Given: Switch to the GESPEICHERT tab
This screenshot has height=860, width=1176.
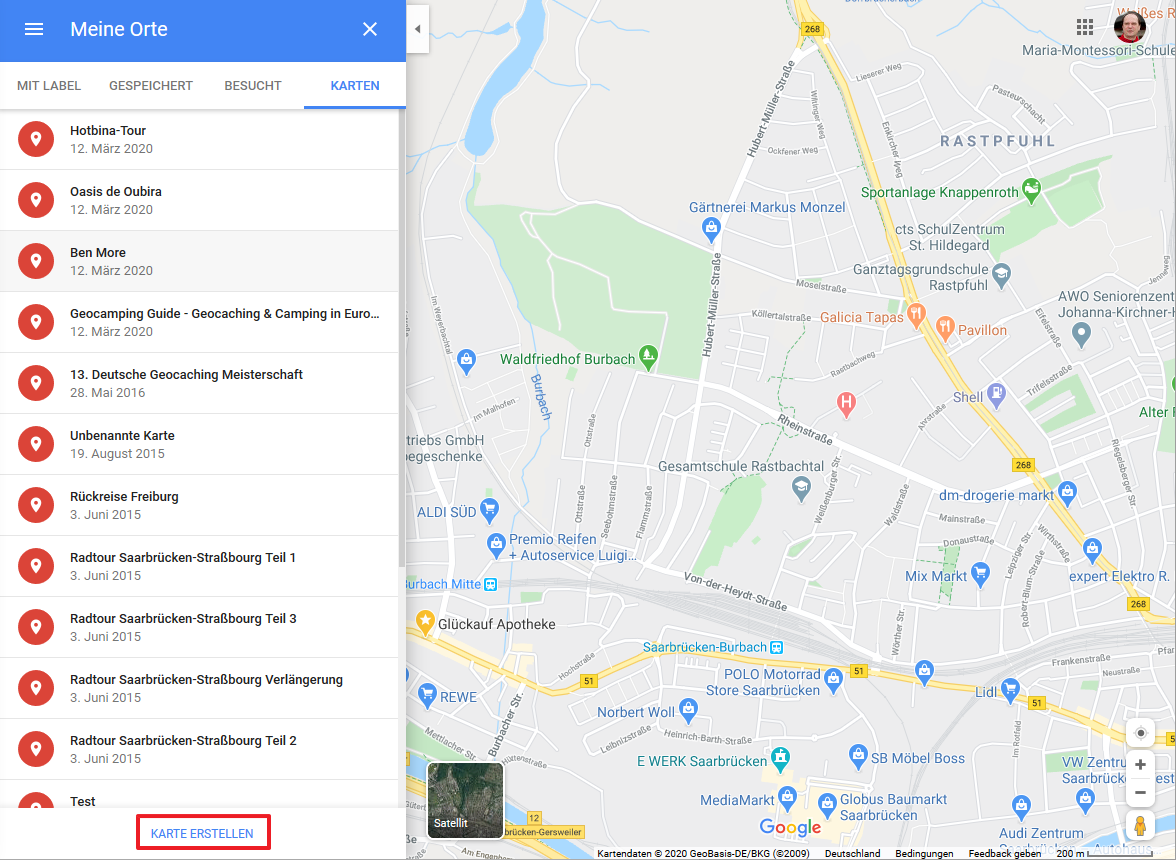Looking at the screenshot, I should click(151, 85).
